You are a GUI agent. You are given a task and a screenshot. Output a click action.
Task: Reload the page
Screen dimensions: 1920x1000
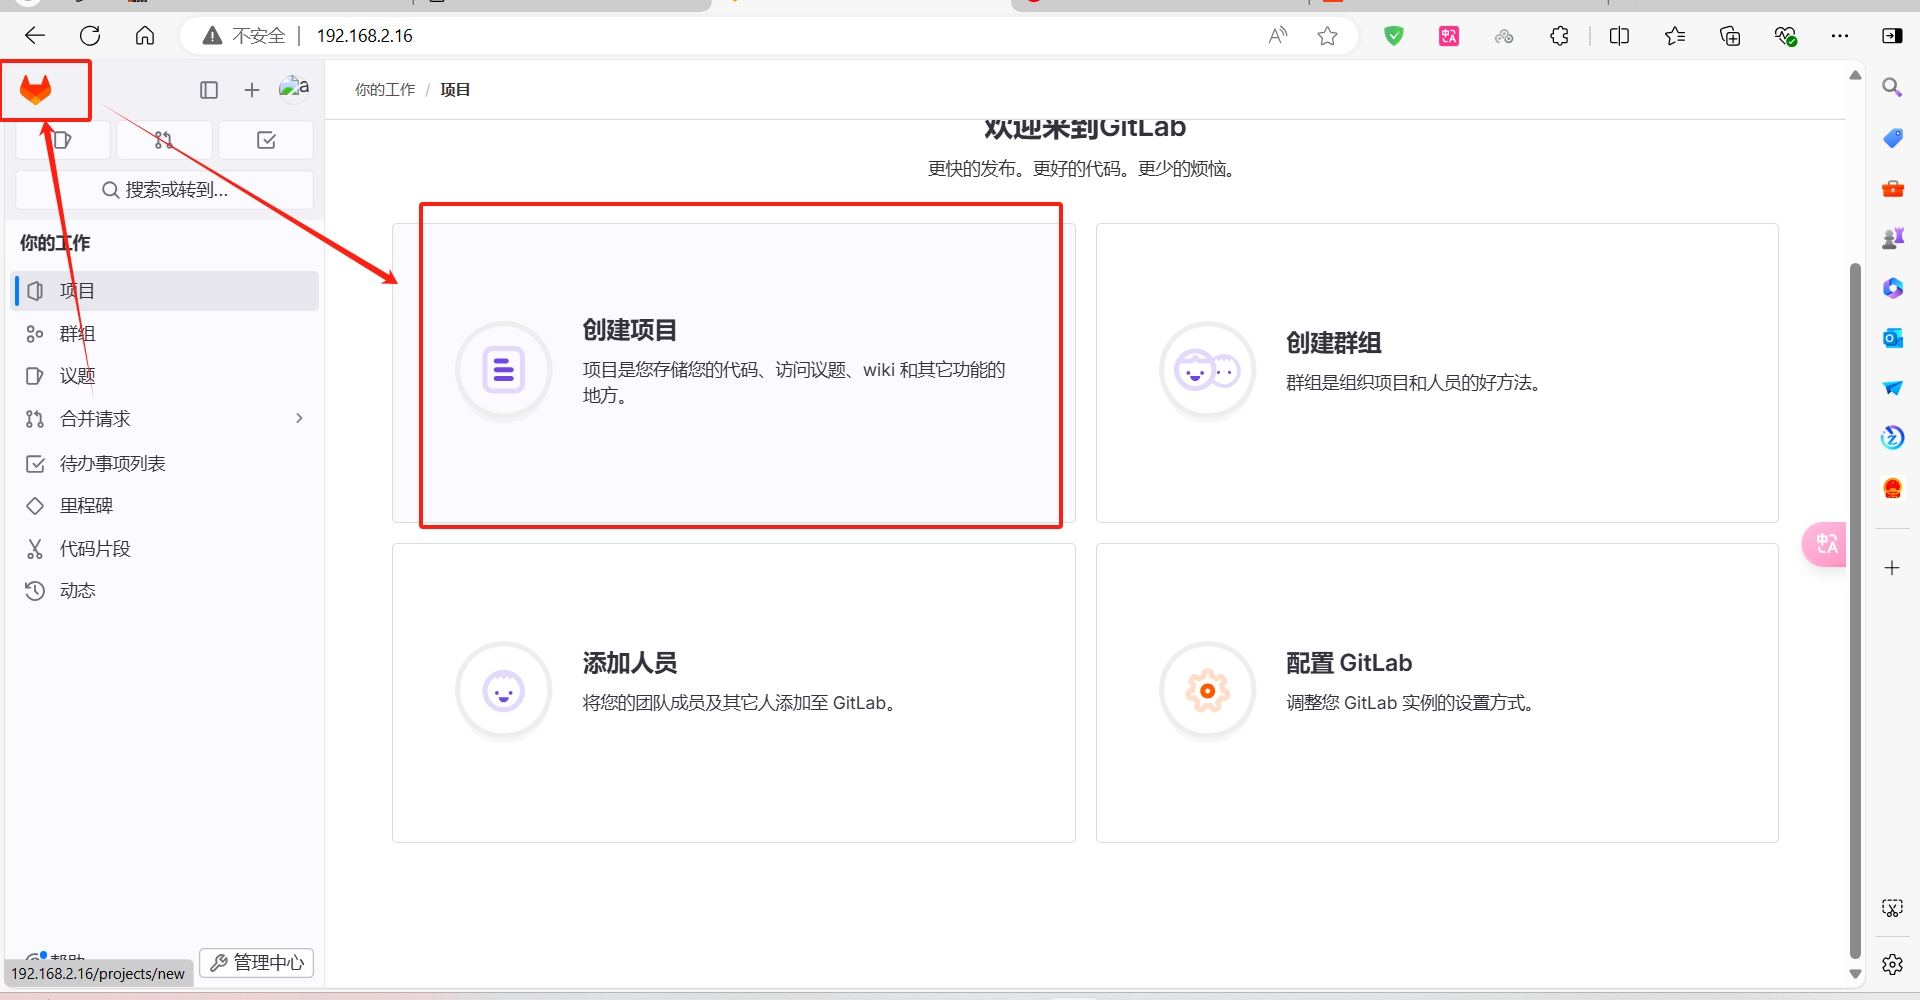(90, 36)
